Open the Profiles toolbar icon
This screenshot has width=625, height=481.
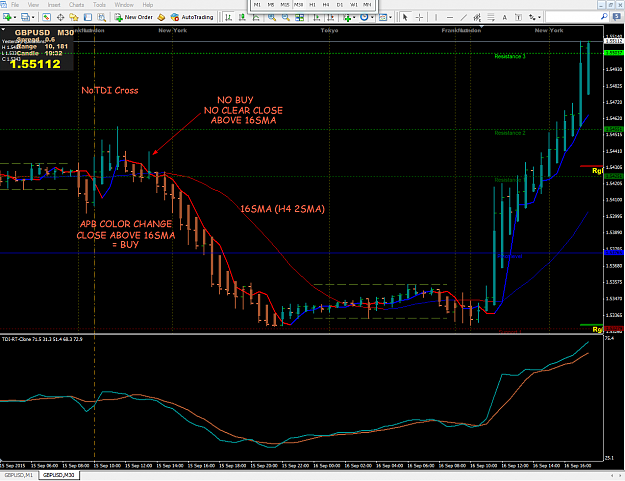[x=26, y=17]
